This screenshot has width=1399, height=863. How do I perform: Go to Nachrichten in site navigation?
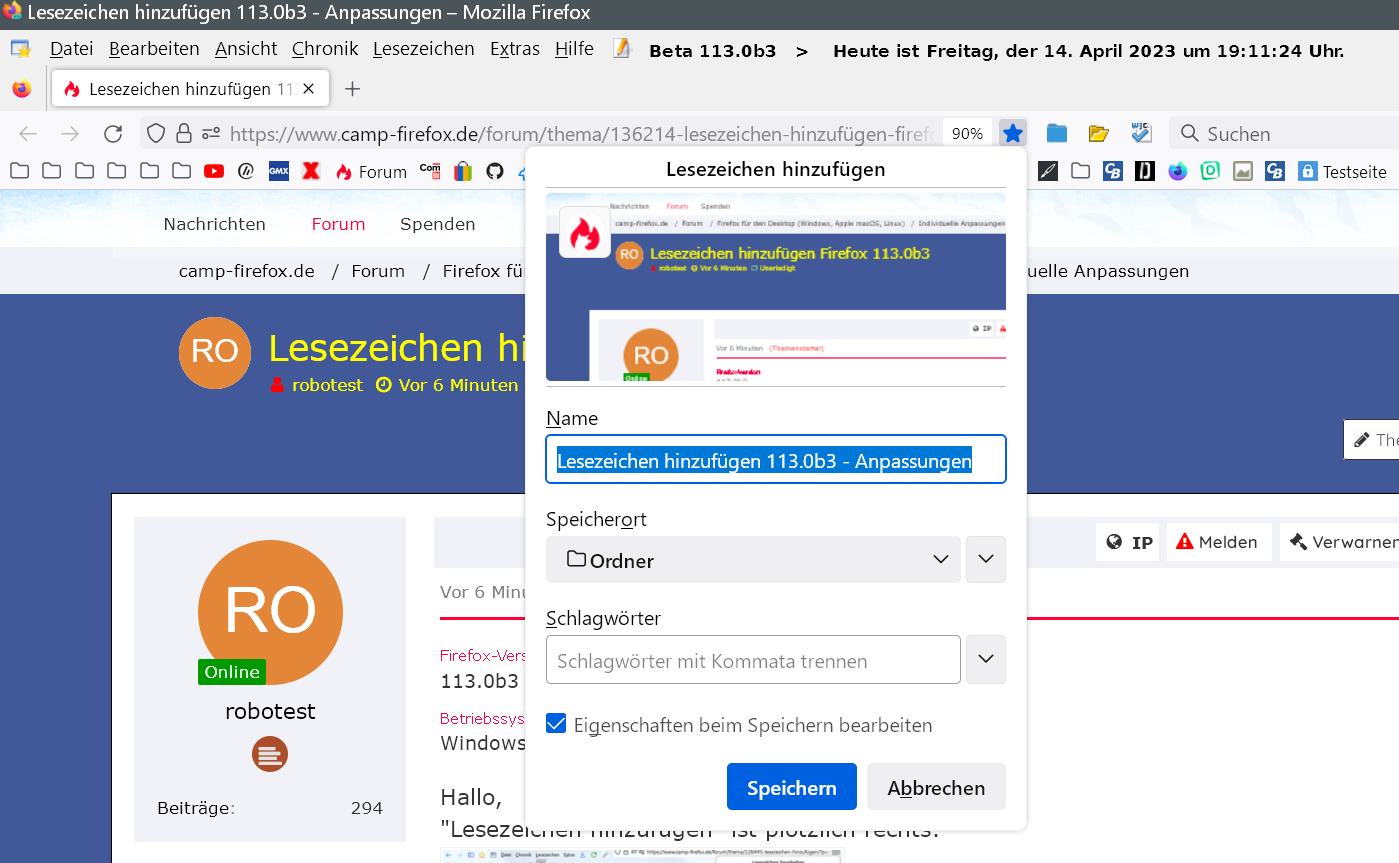pos(215,224)
